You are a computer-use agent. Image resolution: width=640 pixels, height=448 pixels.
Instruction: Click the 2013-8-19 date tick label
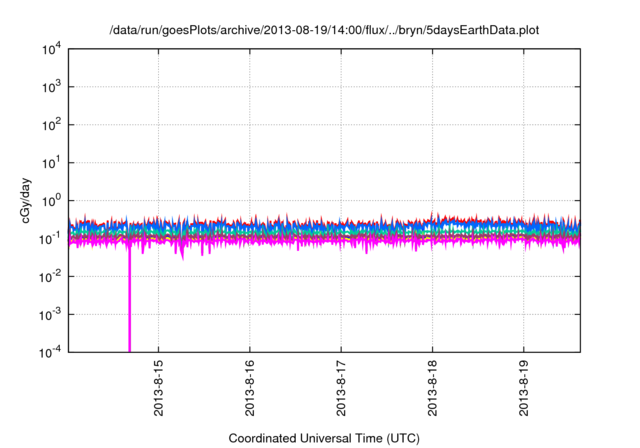pos(524,388)
